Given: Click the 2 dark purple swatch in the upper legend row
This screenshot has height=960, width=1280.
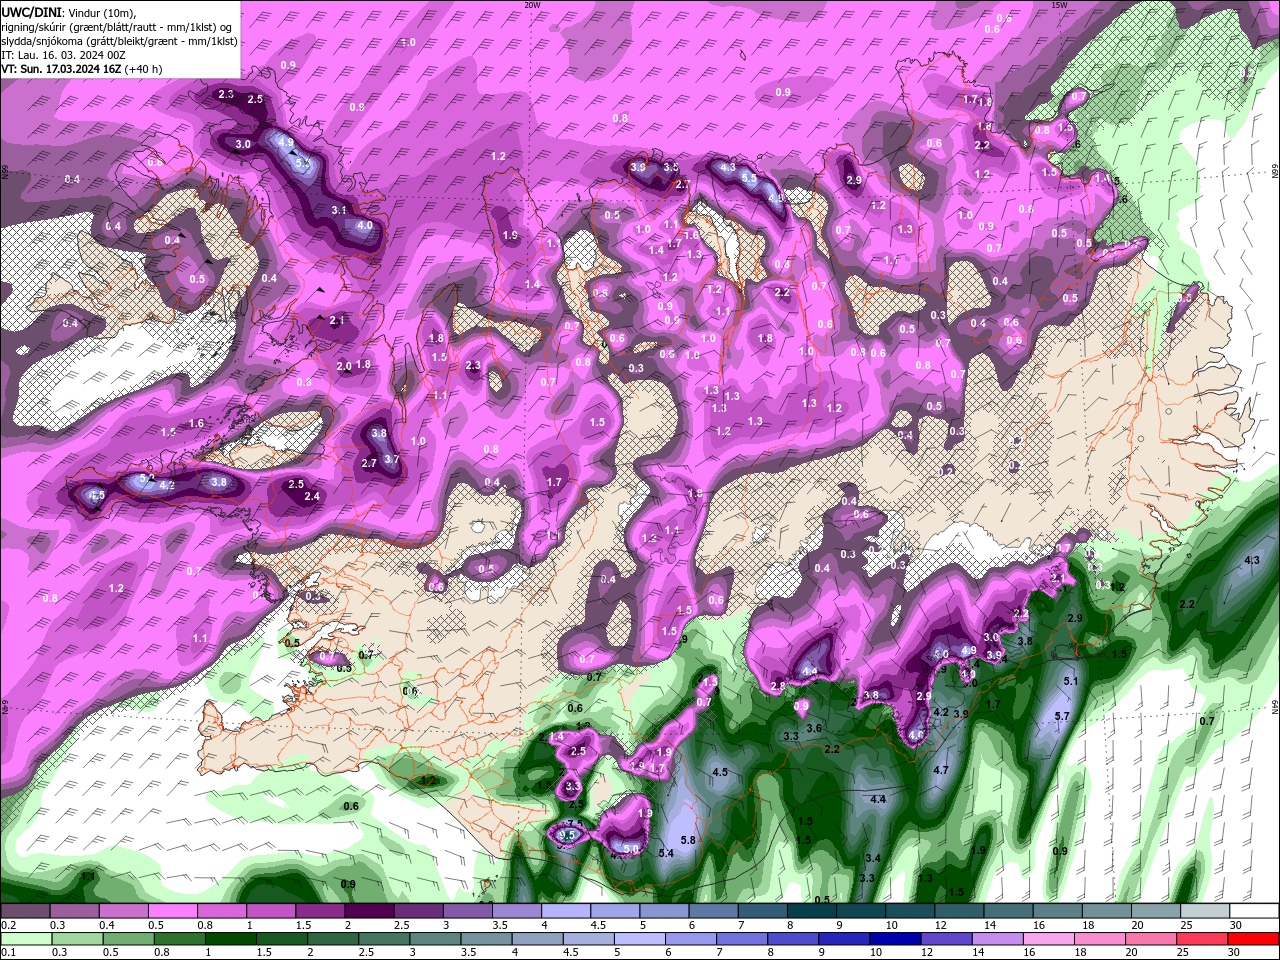Looking at the screenshot, I should 369,911.
